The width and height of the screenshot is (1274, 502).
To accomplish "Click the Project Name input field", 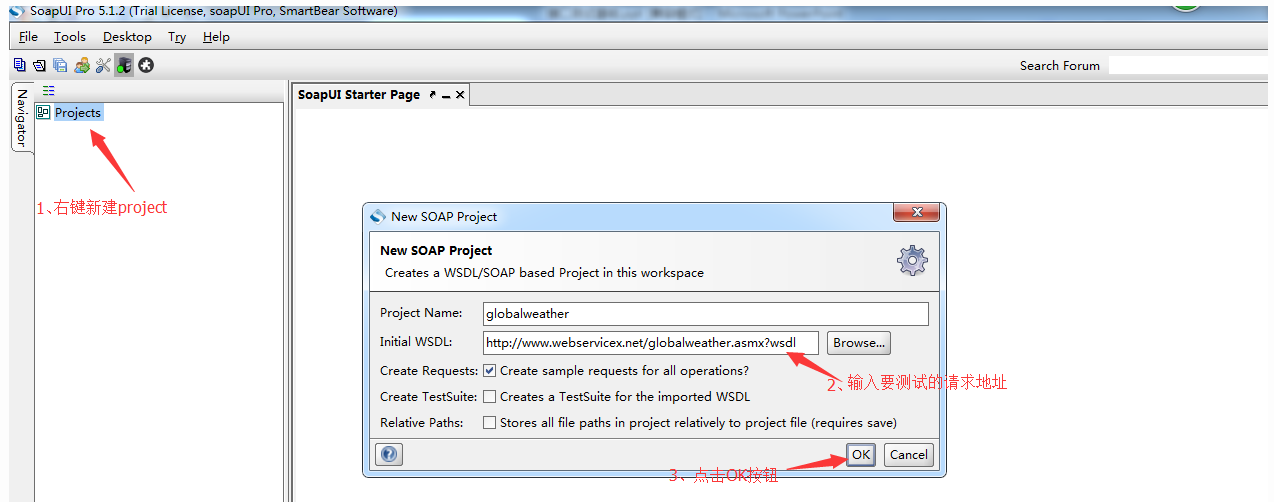I will pyautogui.click(x=705, y=314).
